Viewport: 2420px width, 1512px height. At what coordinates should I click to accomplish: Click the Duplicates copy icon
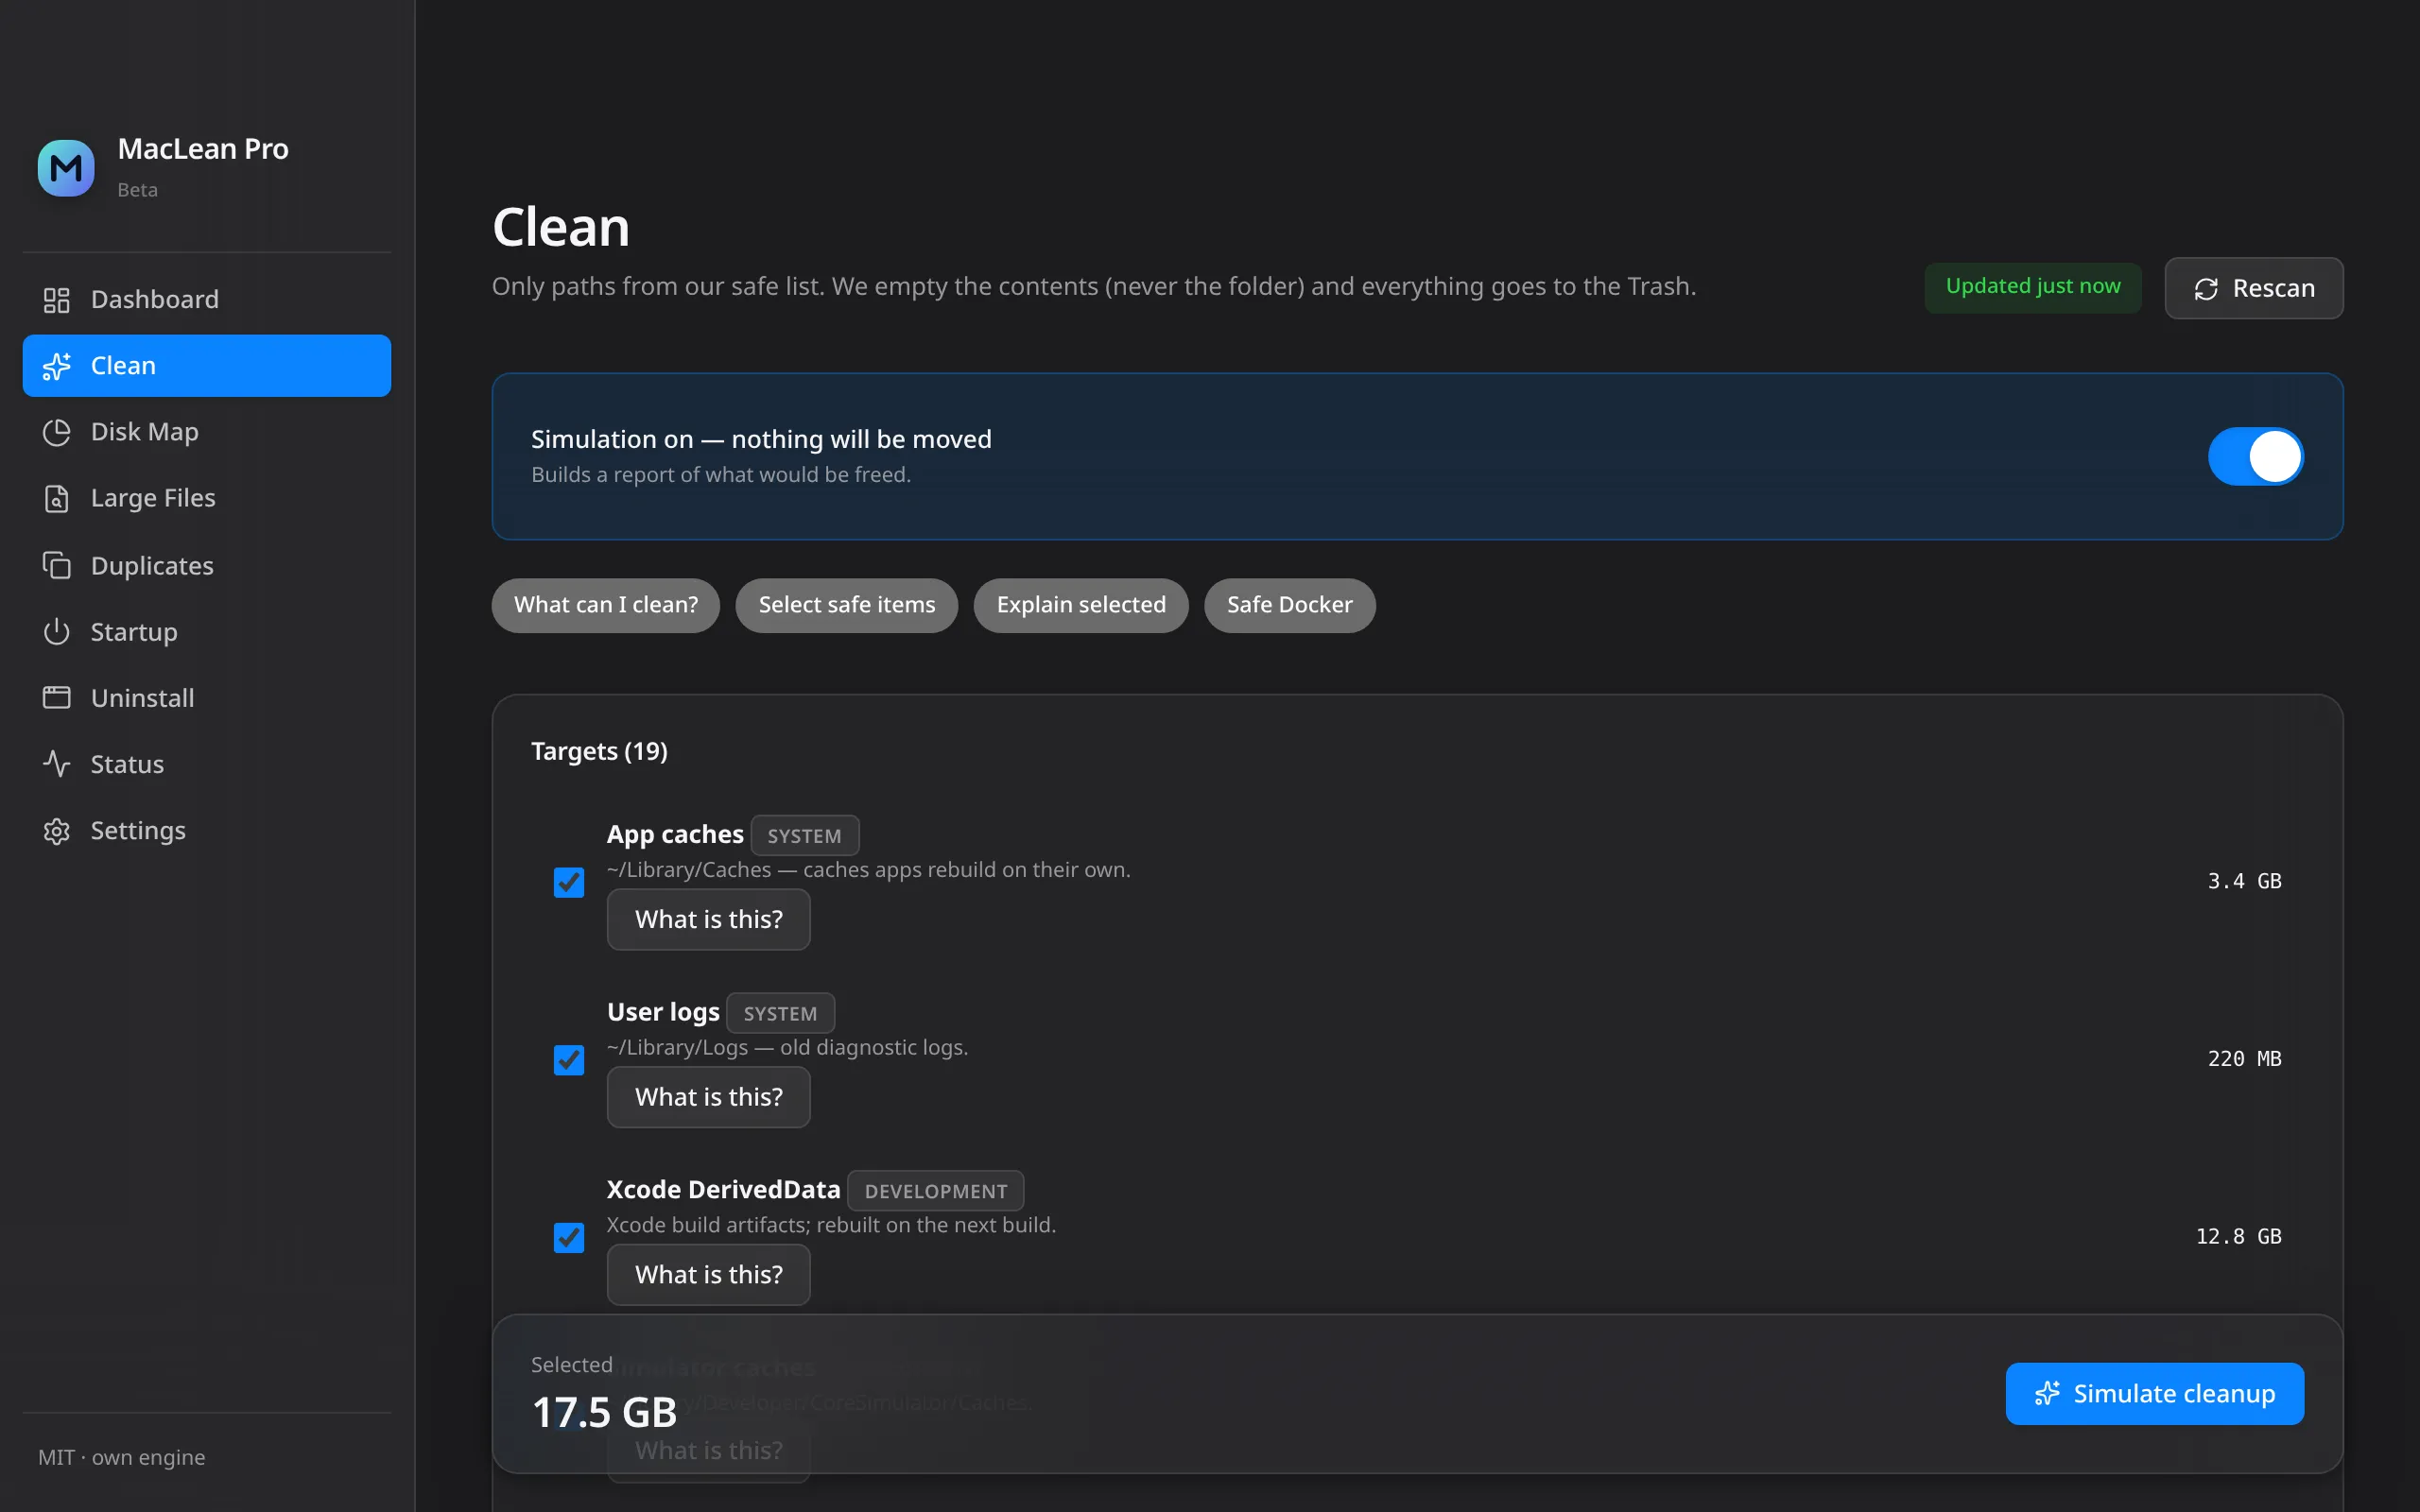tap(57, 565)
